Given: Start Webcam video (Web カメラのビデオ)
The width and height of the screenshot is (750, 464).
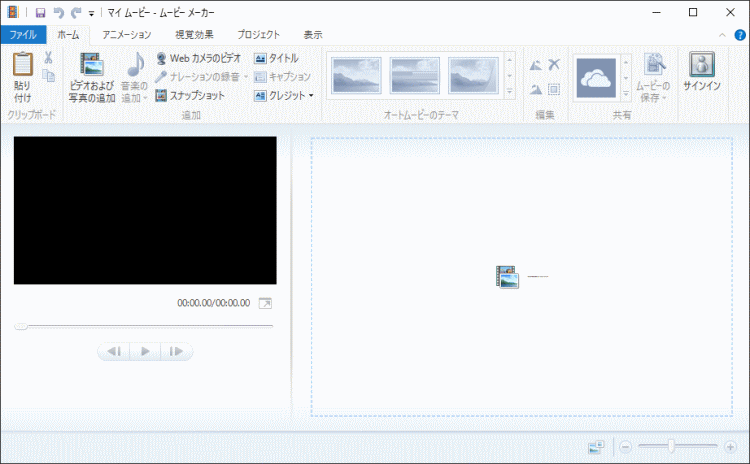Looking at the screenshot, I should coord(199,58).
